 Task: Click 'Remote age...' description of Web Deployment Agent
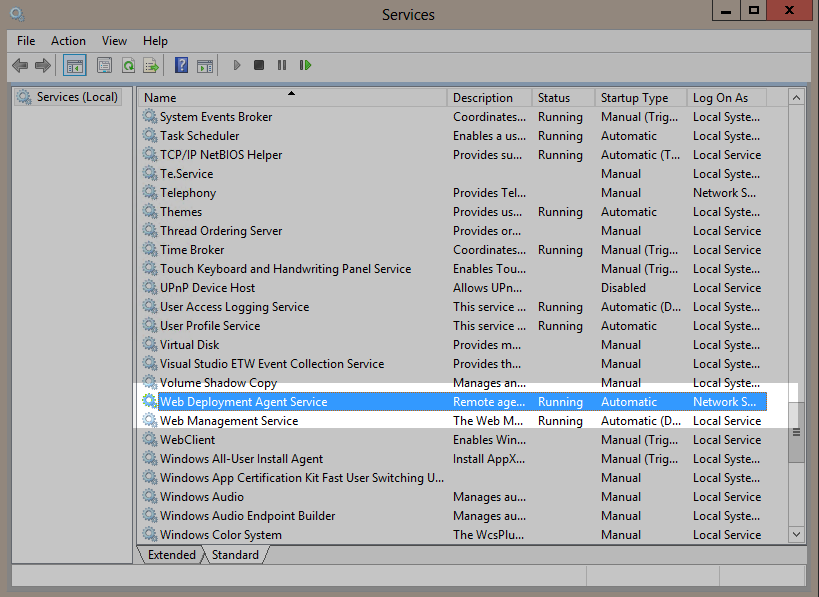click(489, 402)
